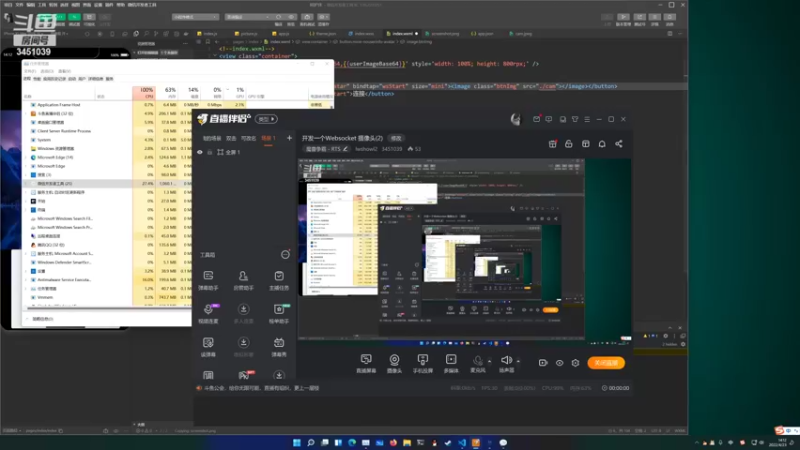The width and height of the screenshot is (800, 450).
Task: Click the 麦克风 microphone icon
Action: (x=478, y=361)
